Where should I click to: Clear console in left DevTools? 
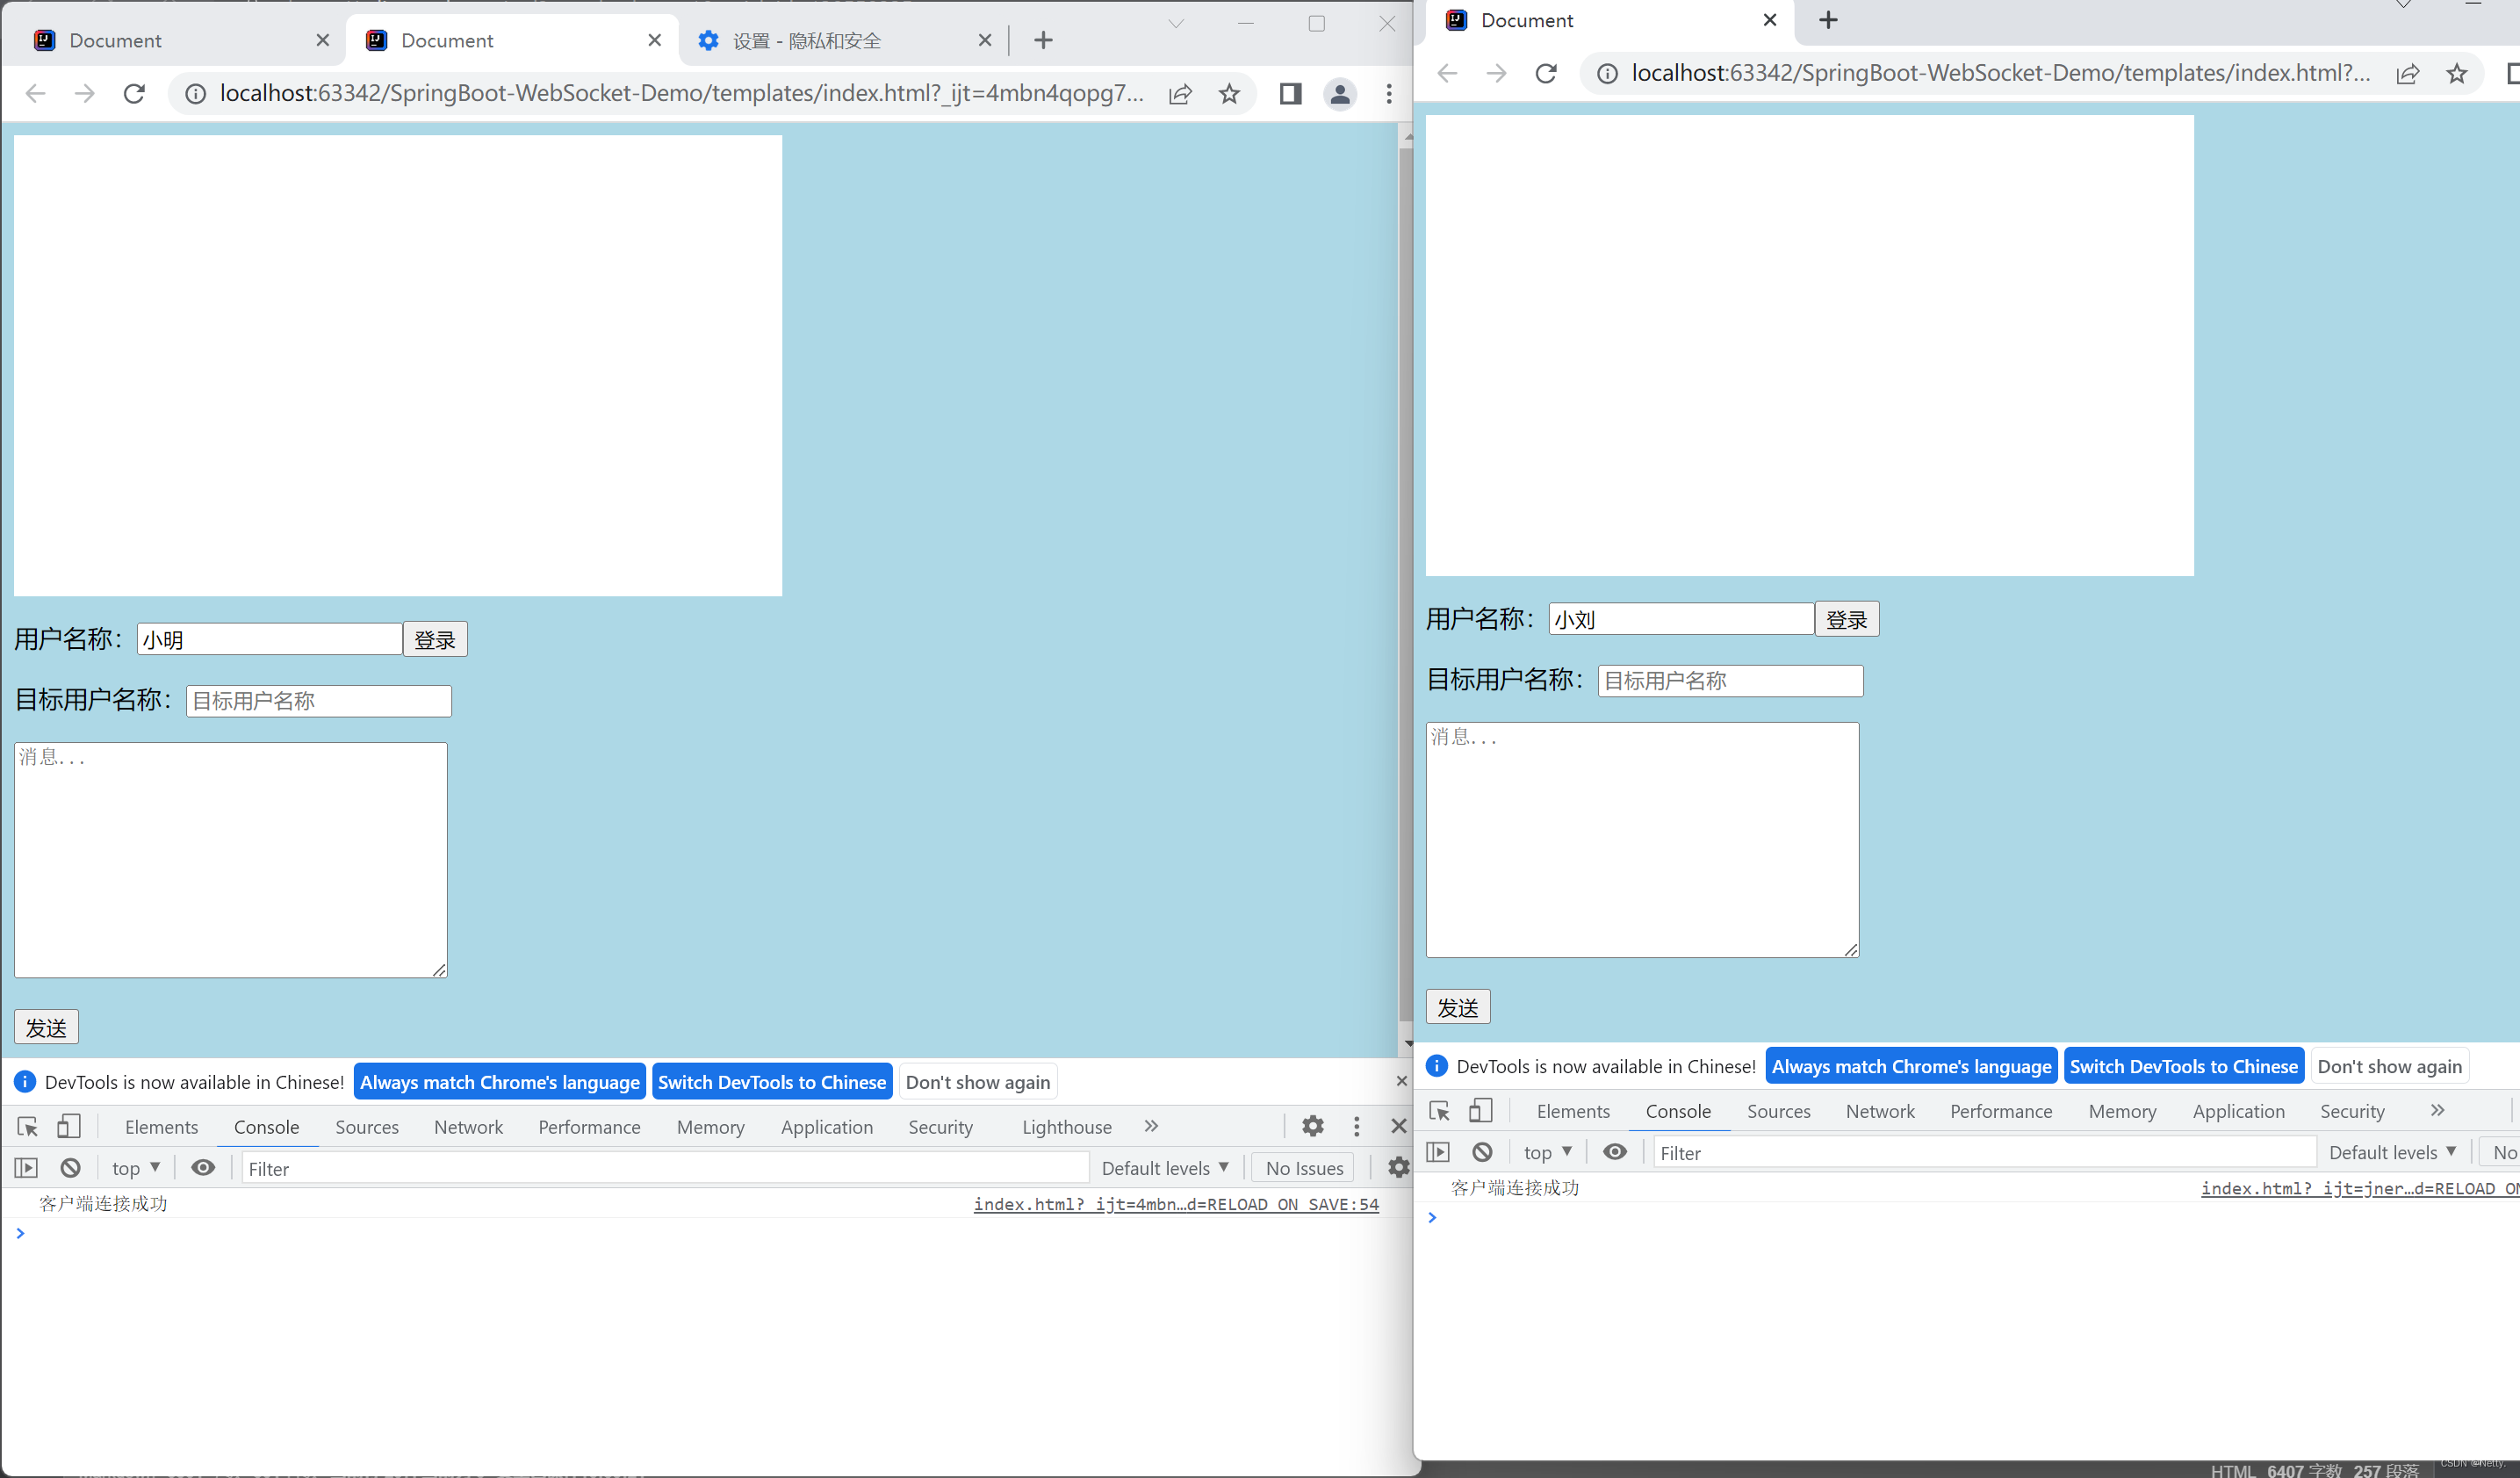point(70,1168)
